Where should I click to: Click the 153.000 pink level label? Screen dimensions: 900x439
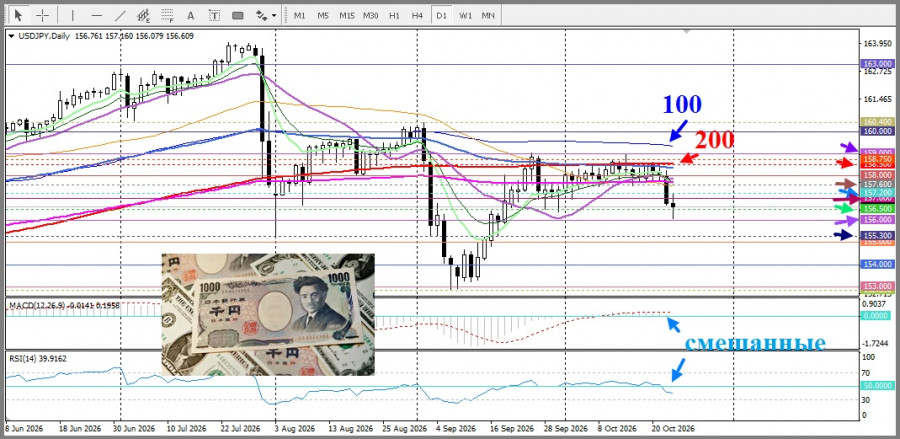[877, 286]
